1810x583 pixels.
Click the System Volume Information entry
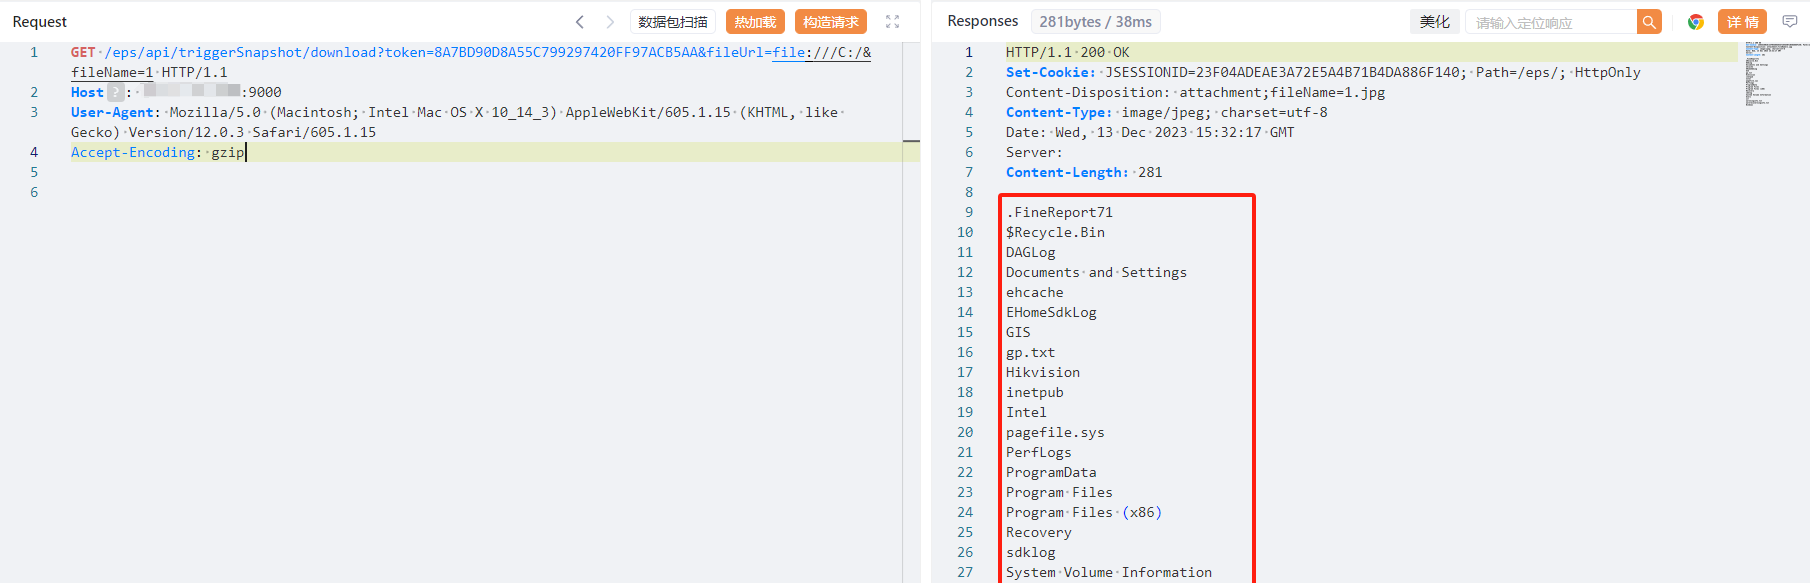(x=1109, y=572)
